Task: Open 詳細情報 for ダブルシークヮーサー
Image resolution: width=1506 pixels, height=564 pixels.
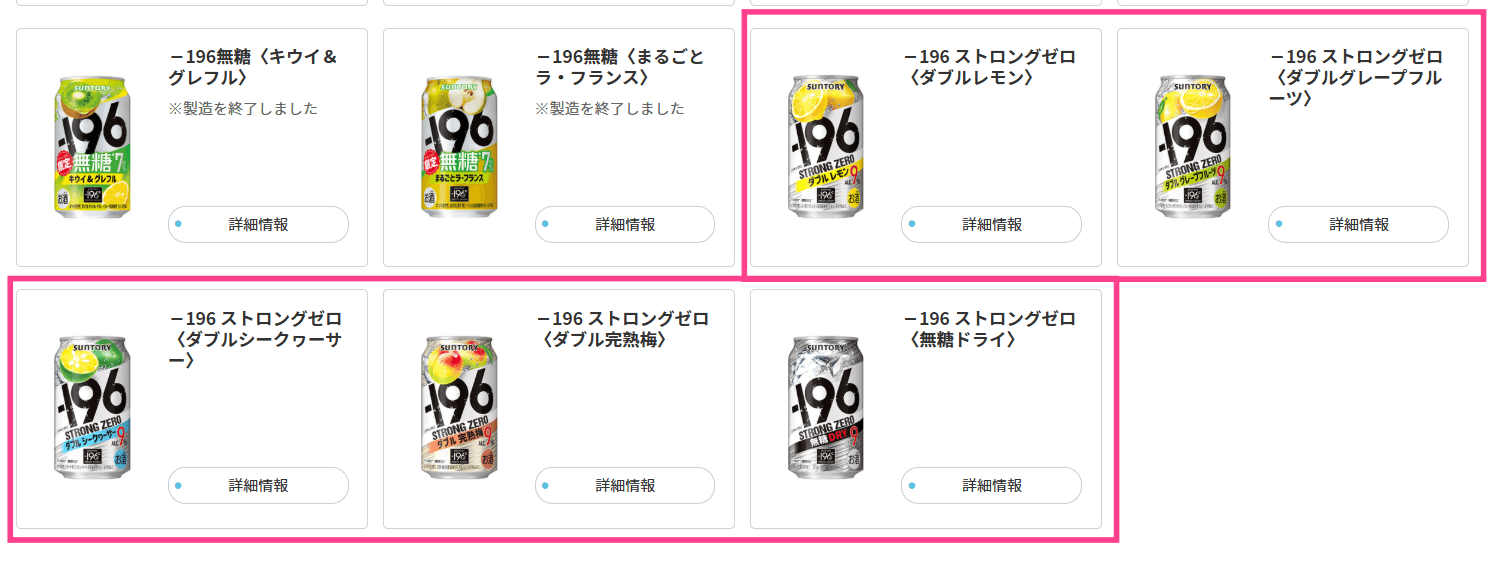Action: point(258,485)
